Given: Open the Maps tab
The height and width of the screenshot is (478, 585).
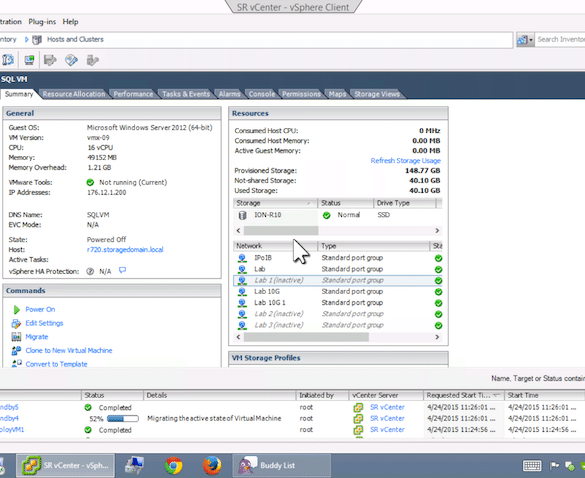Looking at the screenshot, I should coord(337,94).
